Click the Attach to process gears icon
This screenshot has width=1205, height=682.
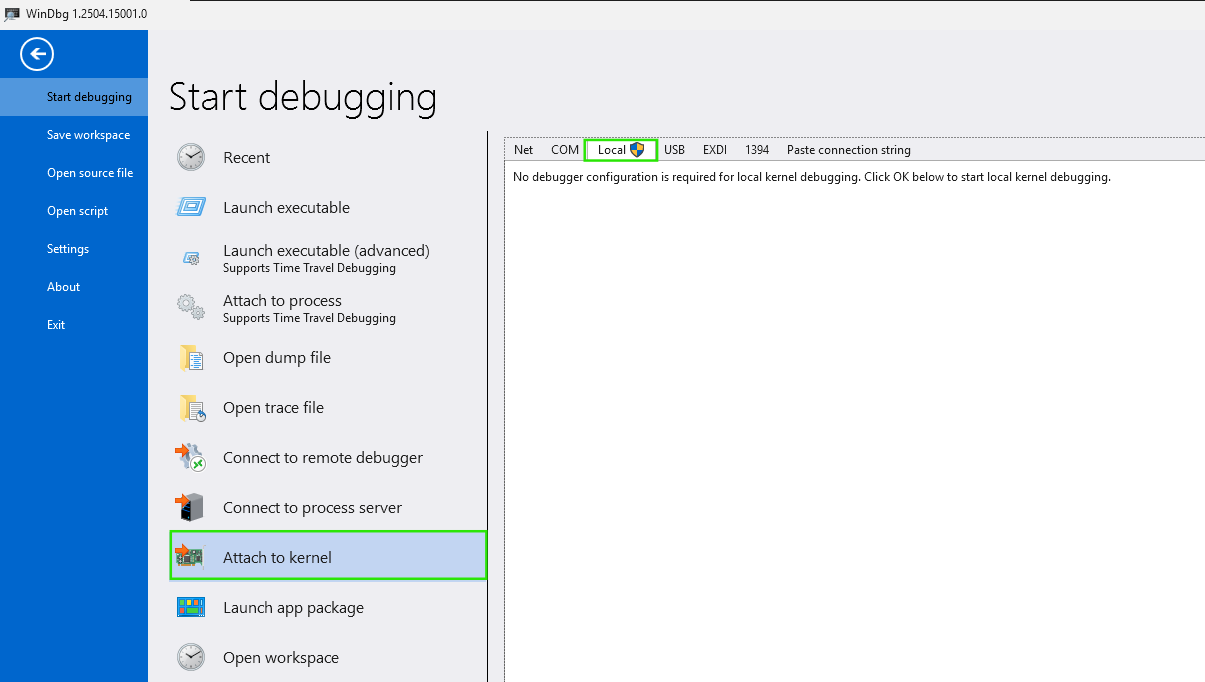[191, 307]
